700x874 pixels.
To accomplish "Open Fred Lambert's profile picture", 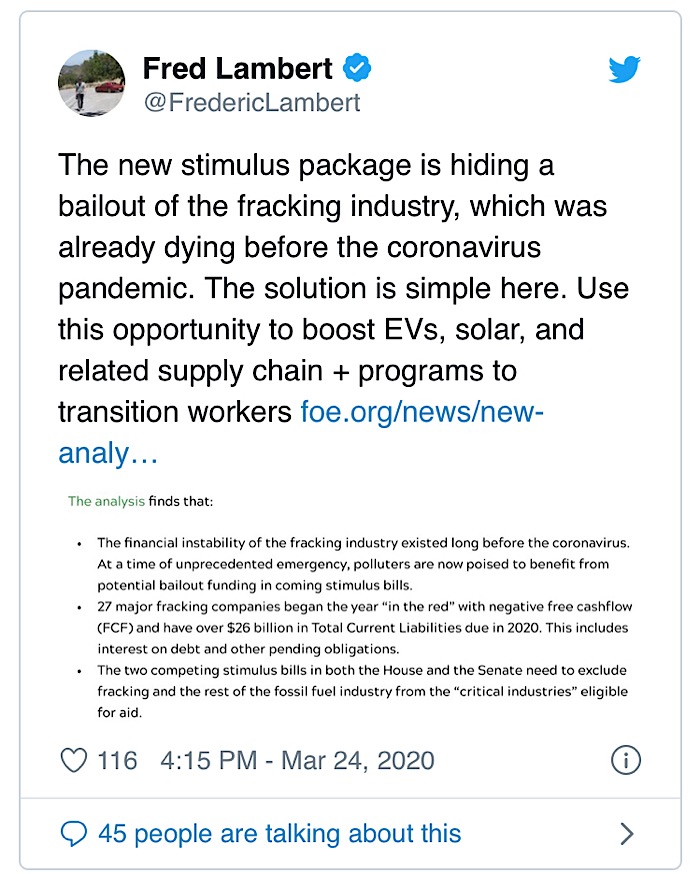I will click(92, 84).
